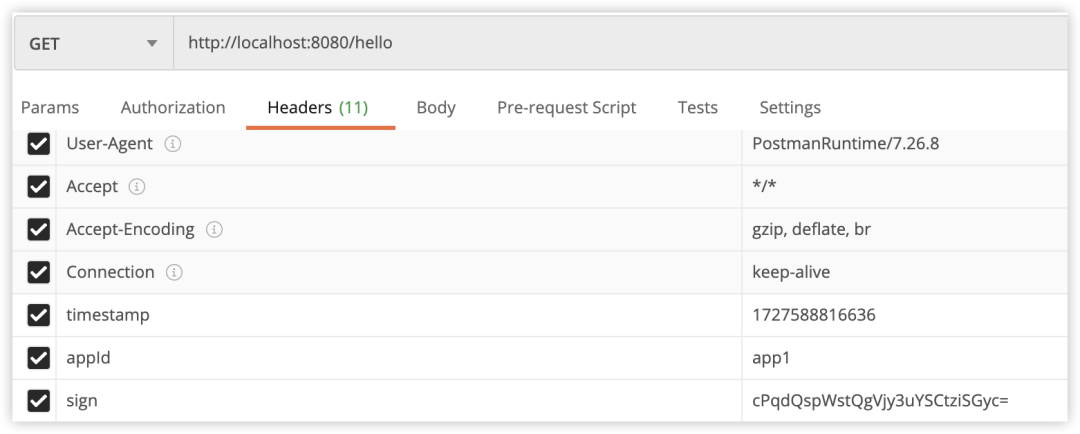
Task: Click the request URL field
Action: click(x=620, y=43)
